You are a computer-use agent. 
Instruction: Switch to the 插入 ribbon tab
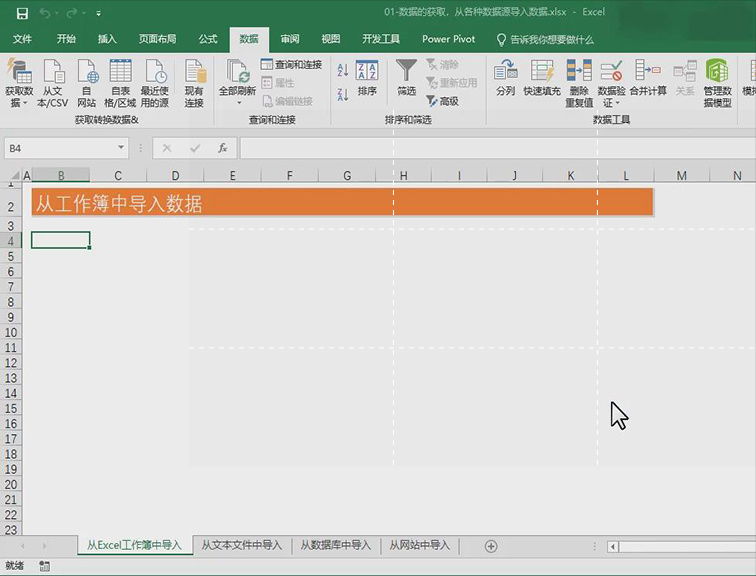107,39
